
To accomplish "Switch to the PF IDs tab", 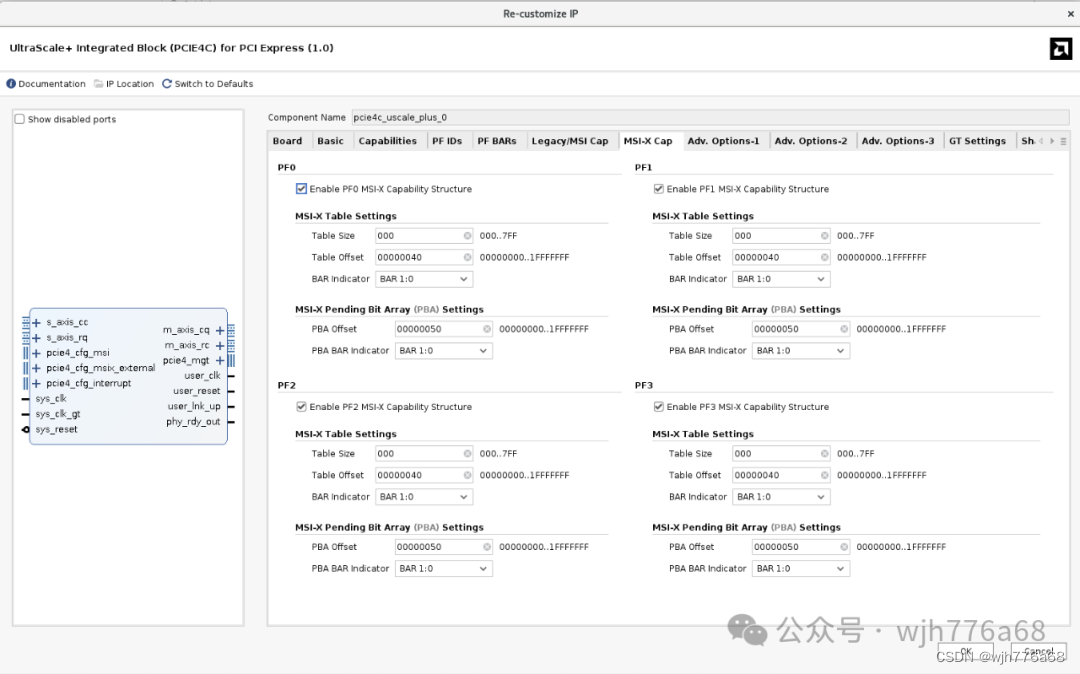I will [x=447, y=141].
